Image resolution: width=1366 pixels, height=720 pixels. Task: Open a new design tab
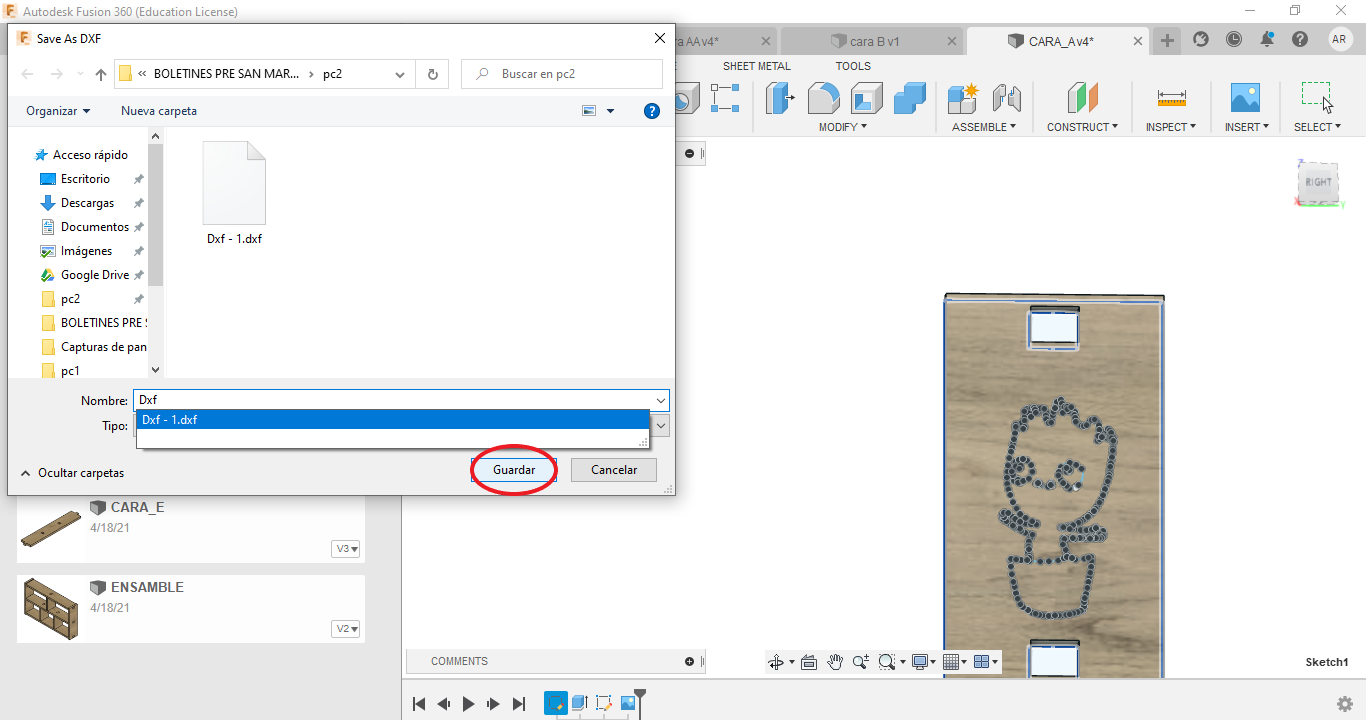click(x=1167, y=40)
